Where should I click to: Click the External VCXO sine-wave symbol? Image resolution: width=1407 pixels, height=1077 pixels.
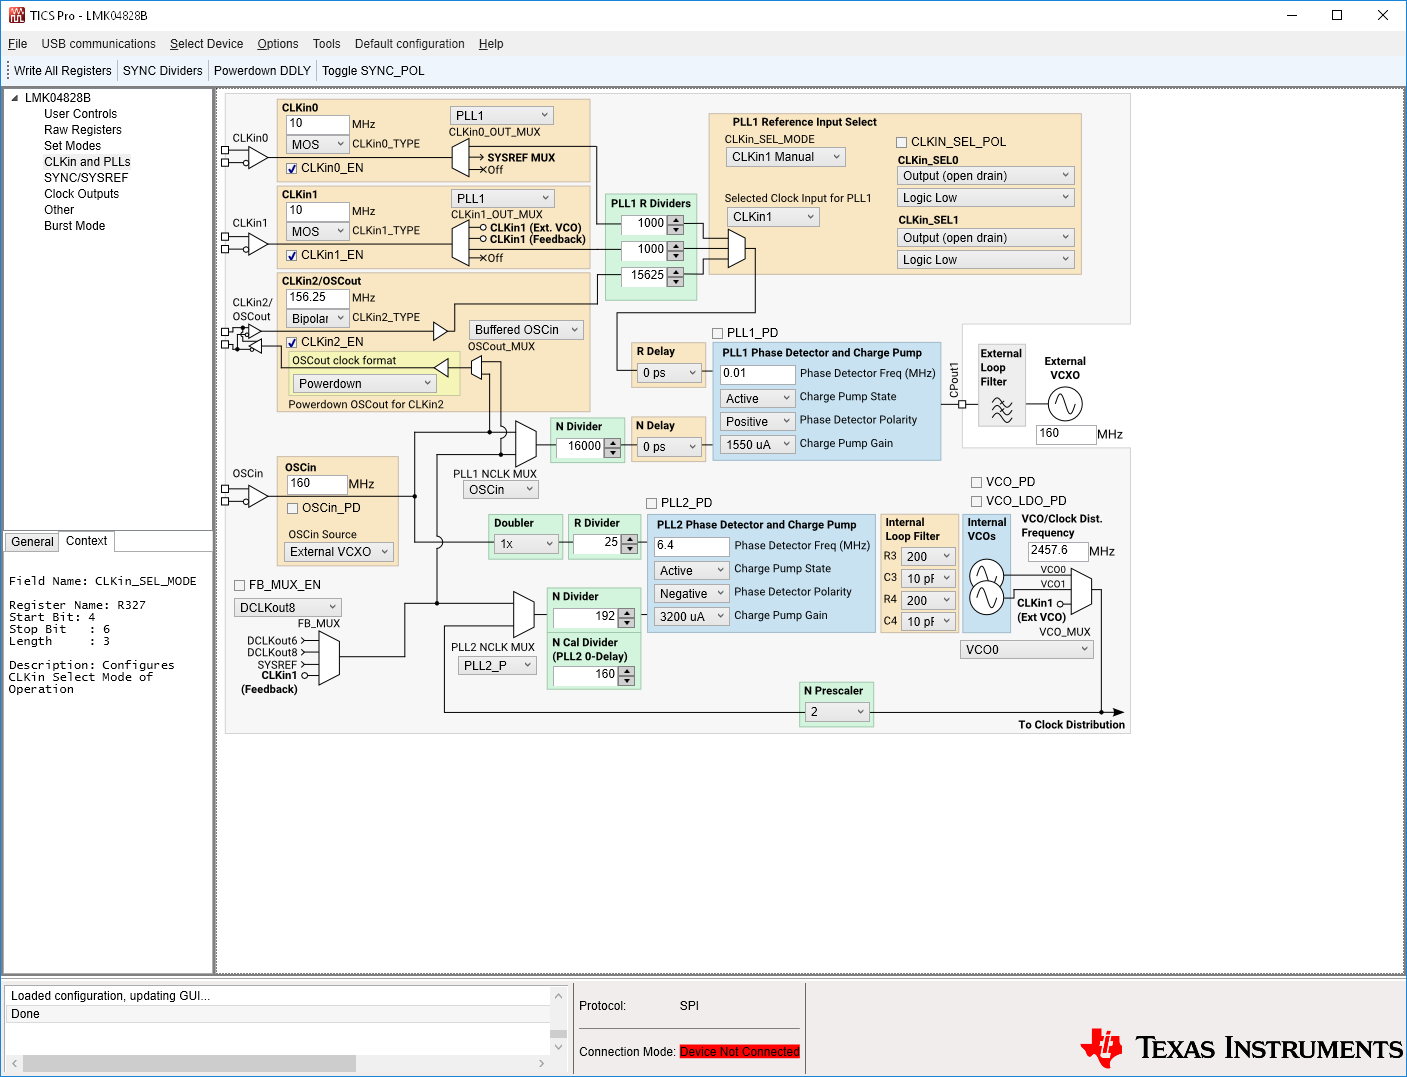[x=1065, y=404]
